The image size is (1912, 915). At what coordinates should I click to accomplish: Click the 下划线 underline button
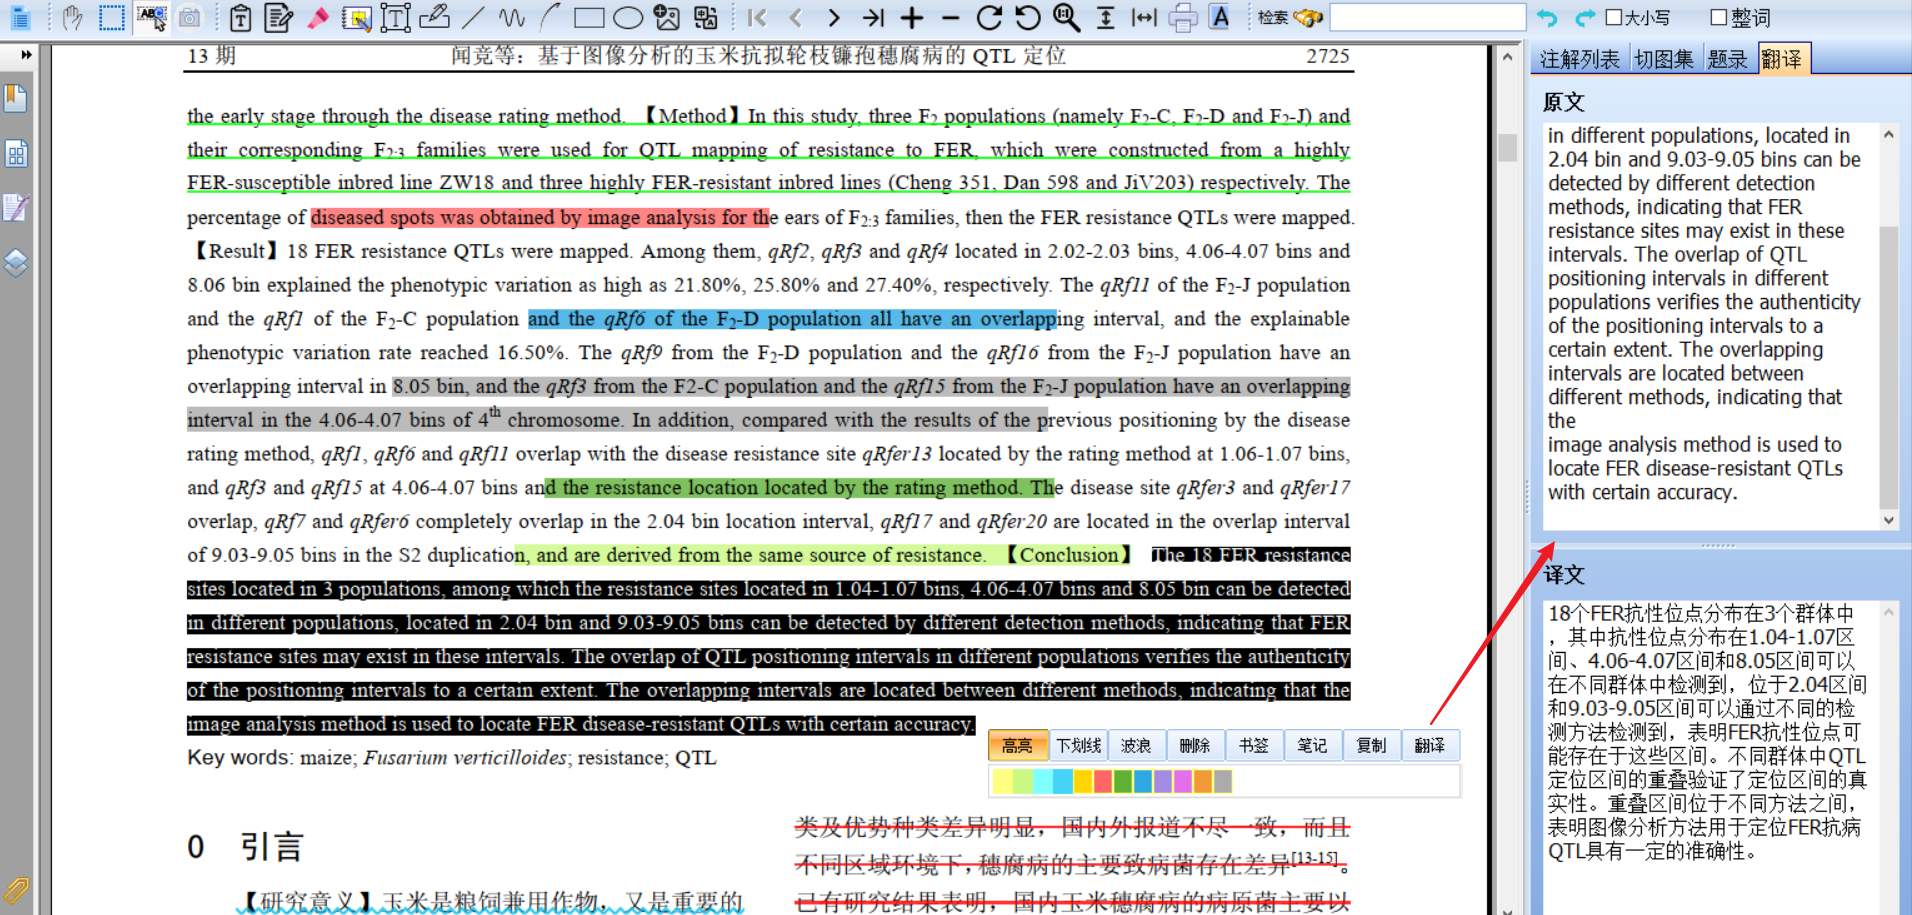point(1078,745)
